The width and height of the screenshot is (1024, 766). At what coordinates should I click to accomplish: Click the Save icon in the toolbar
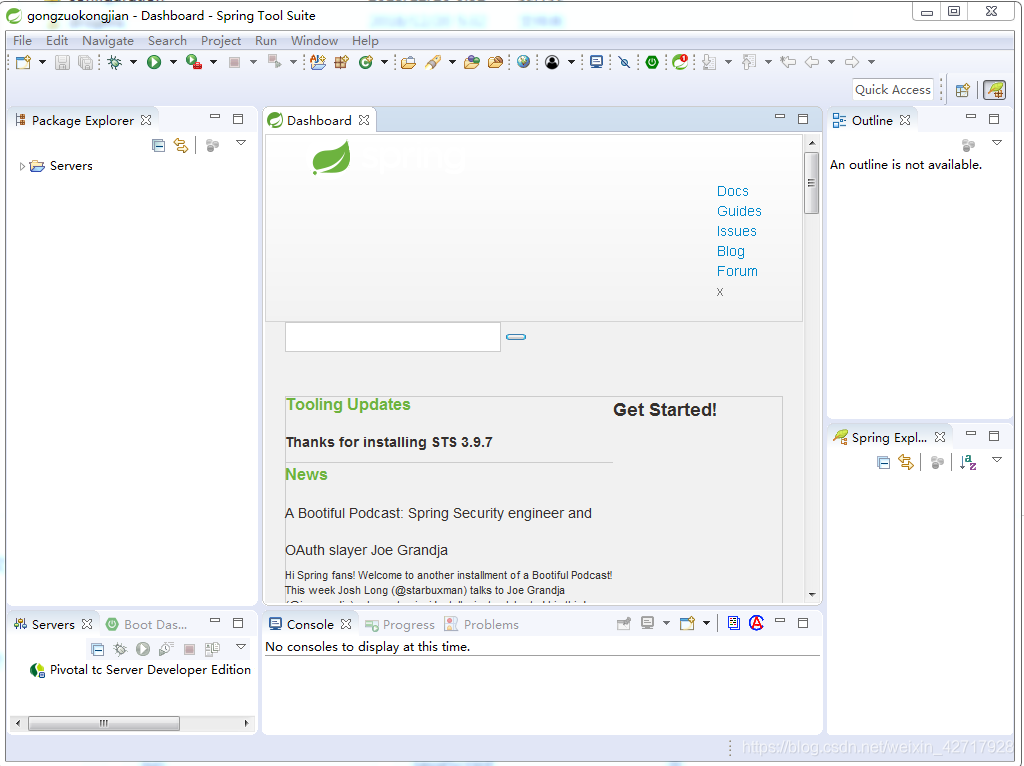[x=62, y=62]
